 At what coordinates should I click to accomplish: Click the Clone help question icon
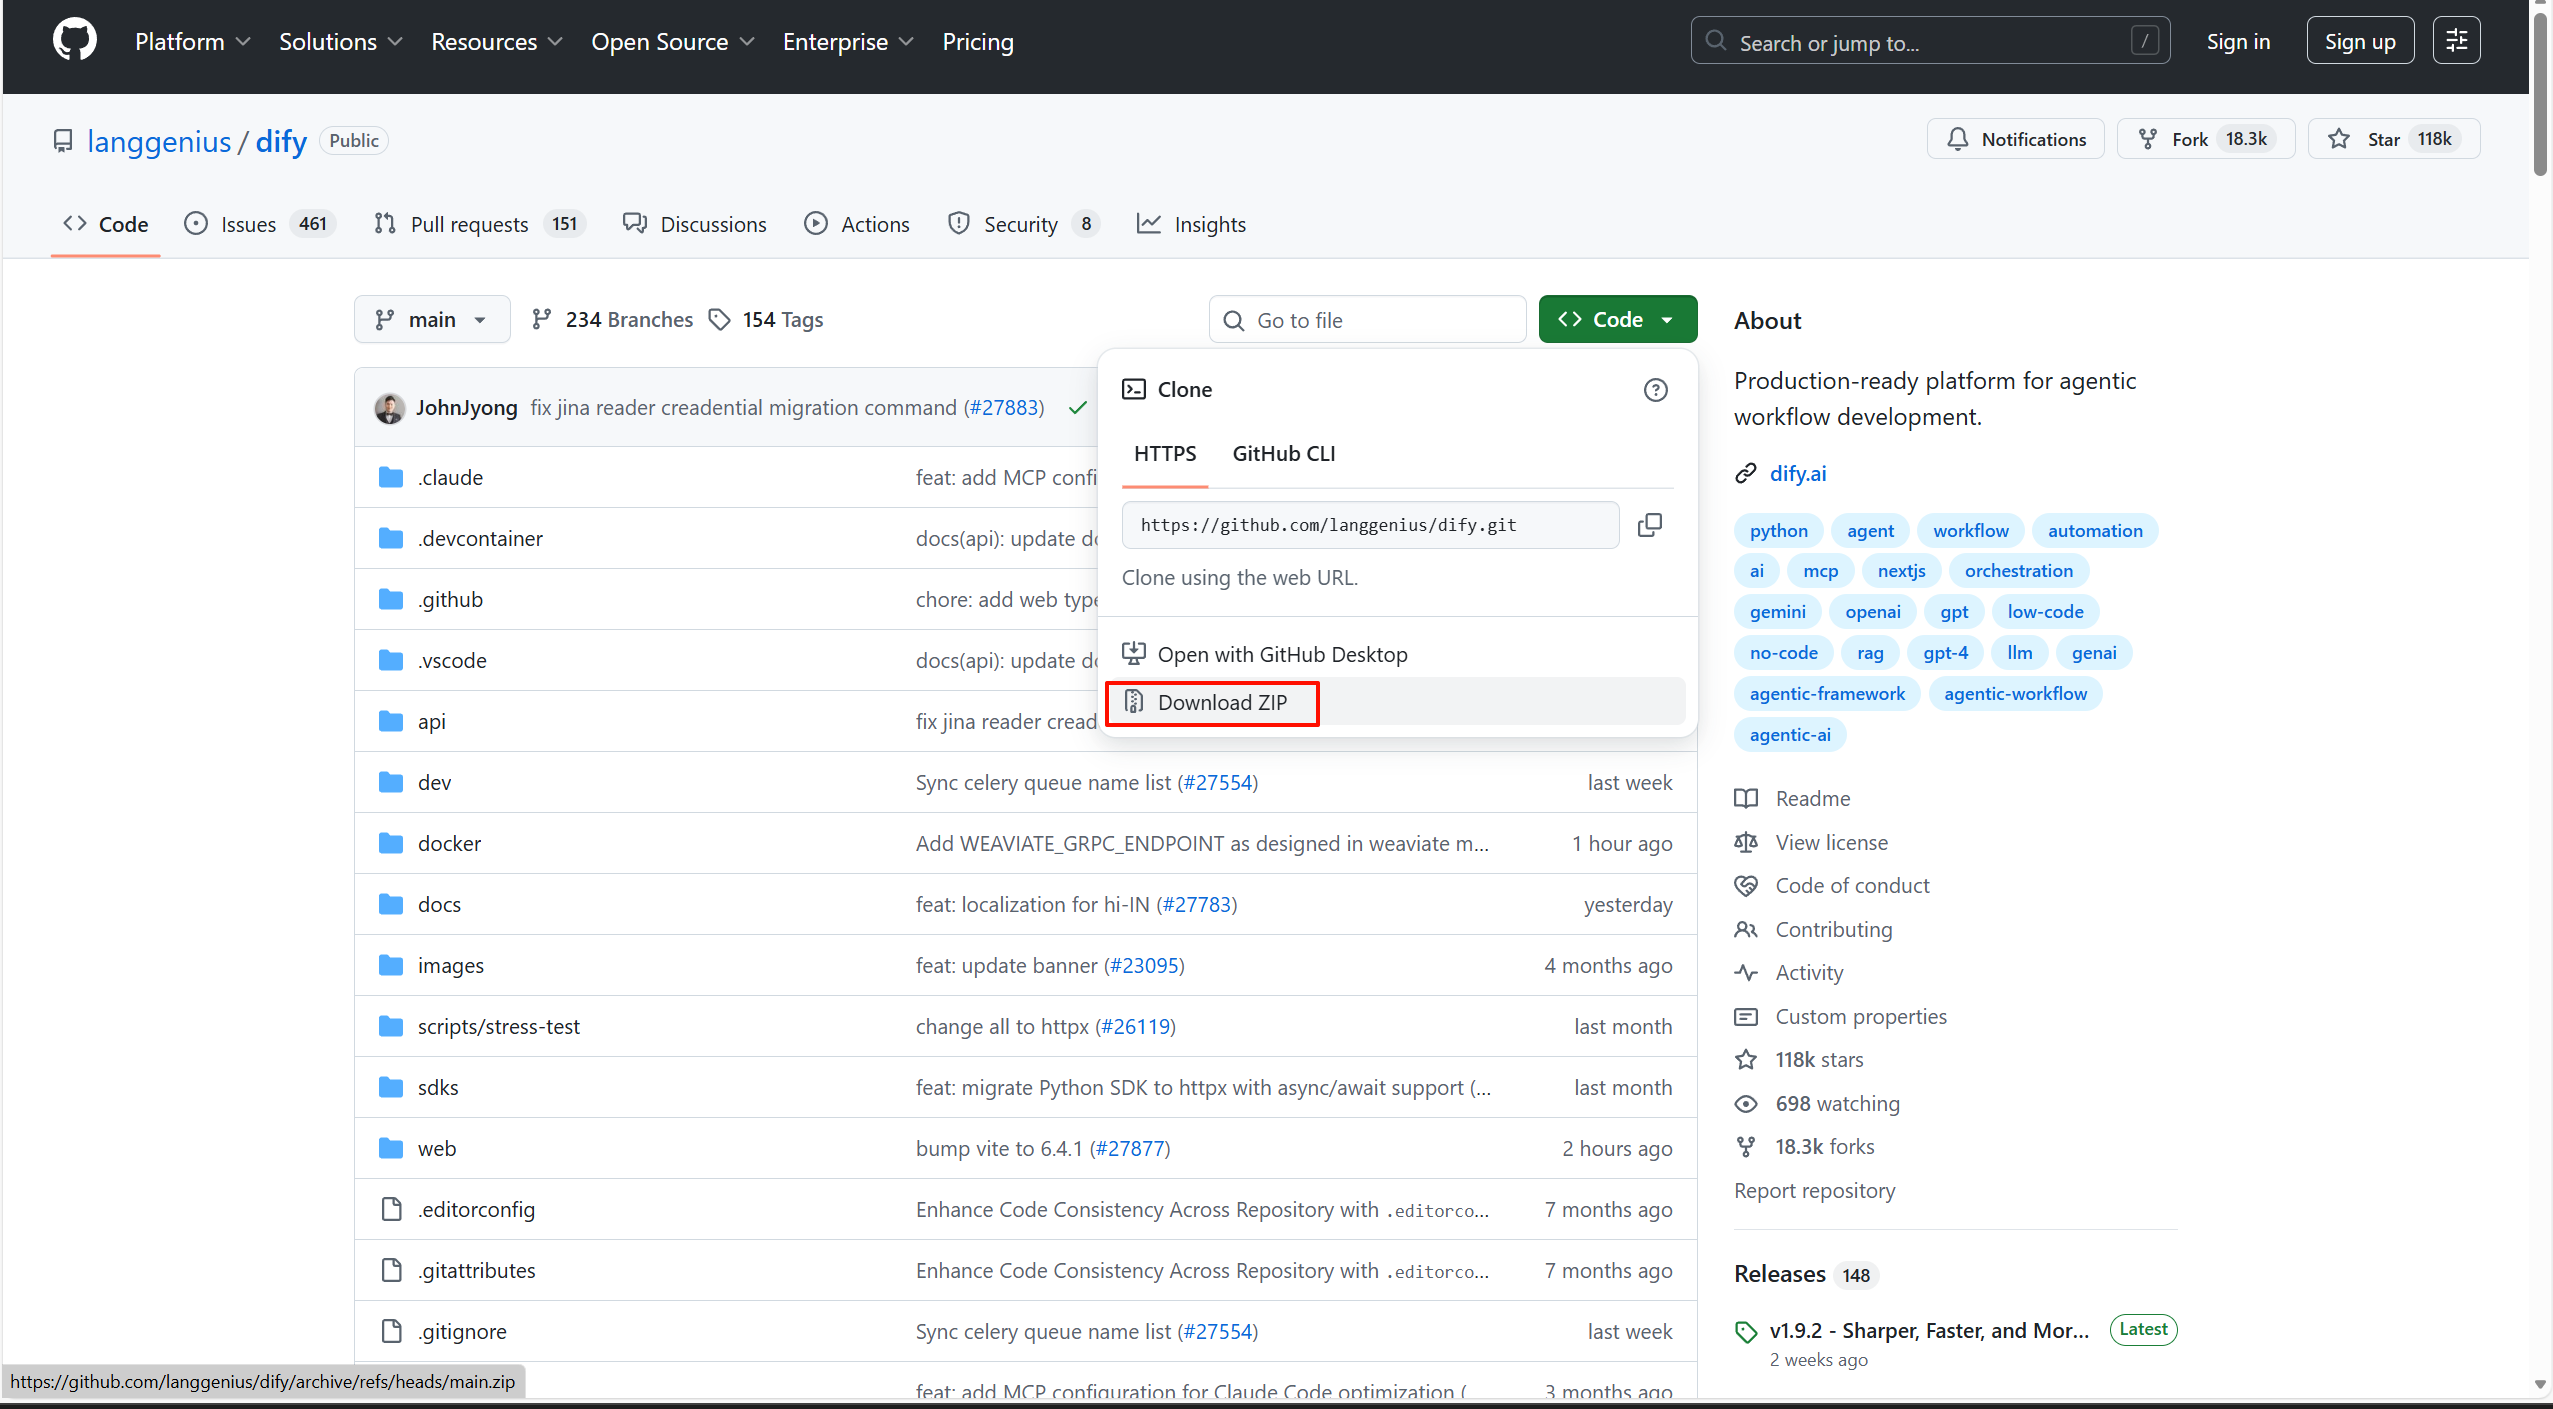[1655, 390]
